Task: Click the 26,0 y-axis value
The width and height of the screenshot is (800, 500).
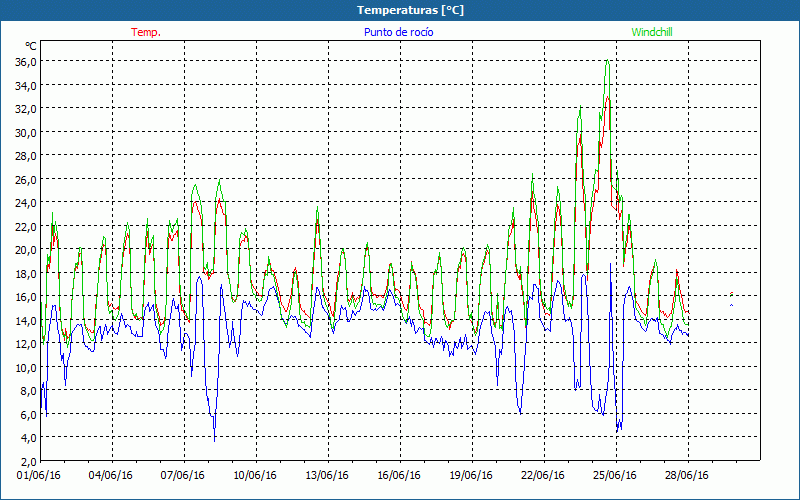Action: click(26, 179)
